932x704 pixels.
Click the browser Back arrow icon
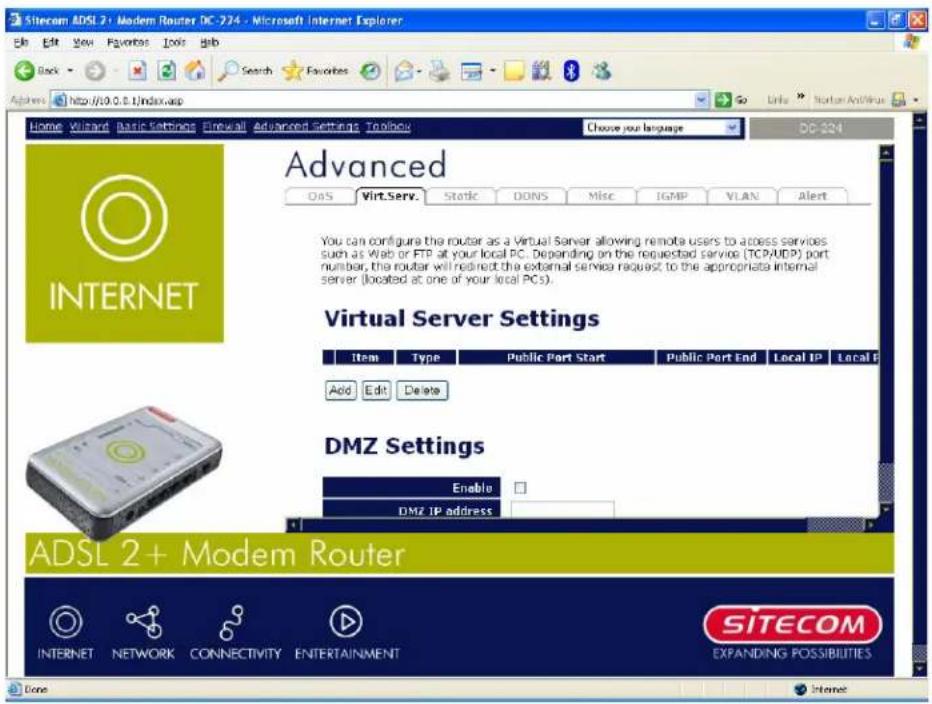tap(24, 71)
